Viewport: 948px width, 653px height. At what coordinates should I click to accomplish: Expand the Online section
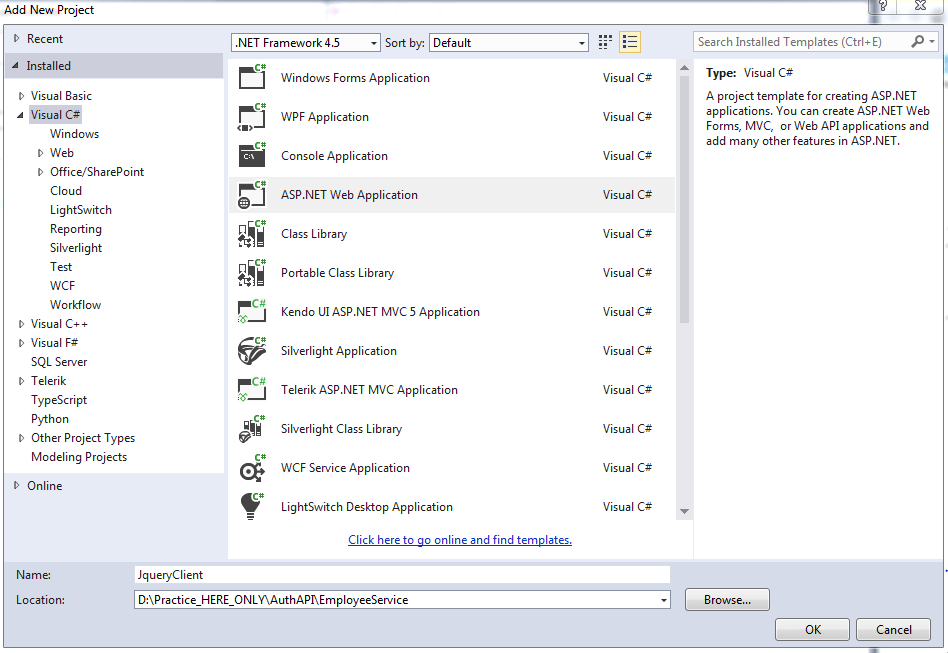17,485
